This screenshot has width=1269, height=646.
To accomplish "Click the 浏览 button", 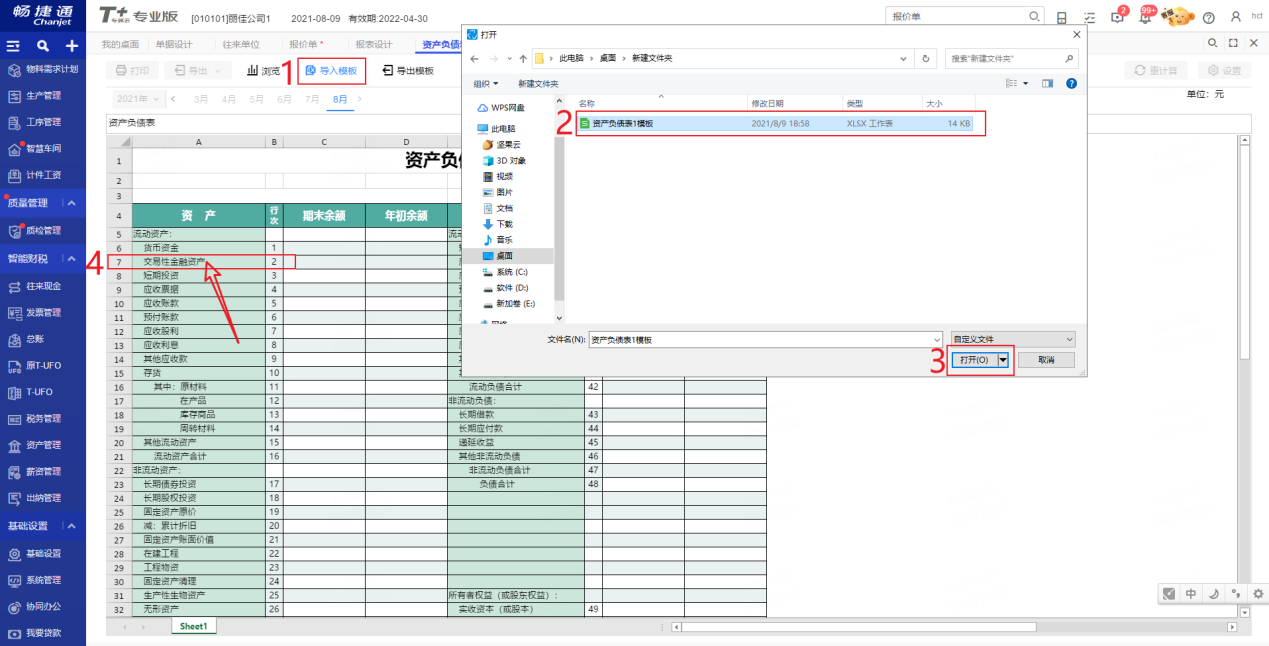I will pyautogui.click(x=263, y=71).
